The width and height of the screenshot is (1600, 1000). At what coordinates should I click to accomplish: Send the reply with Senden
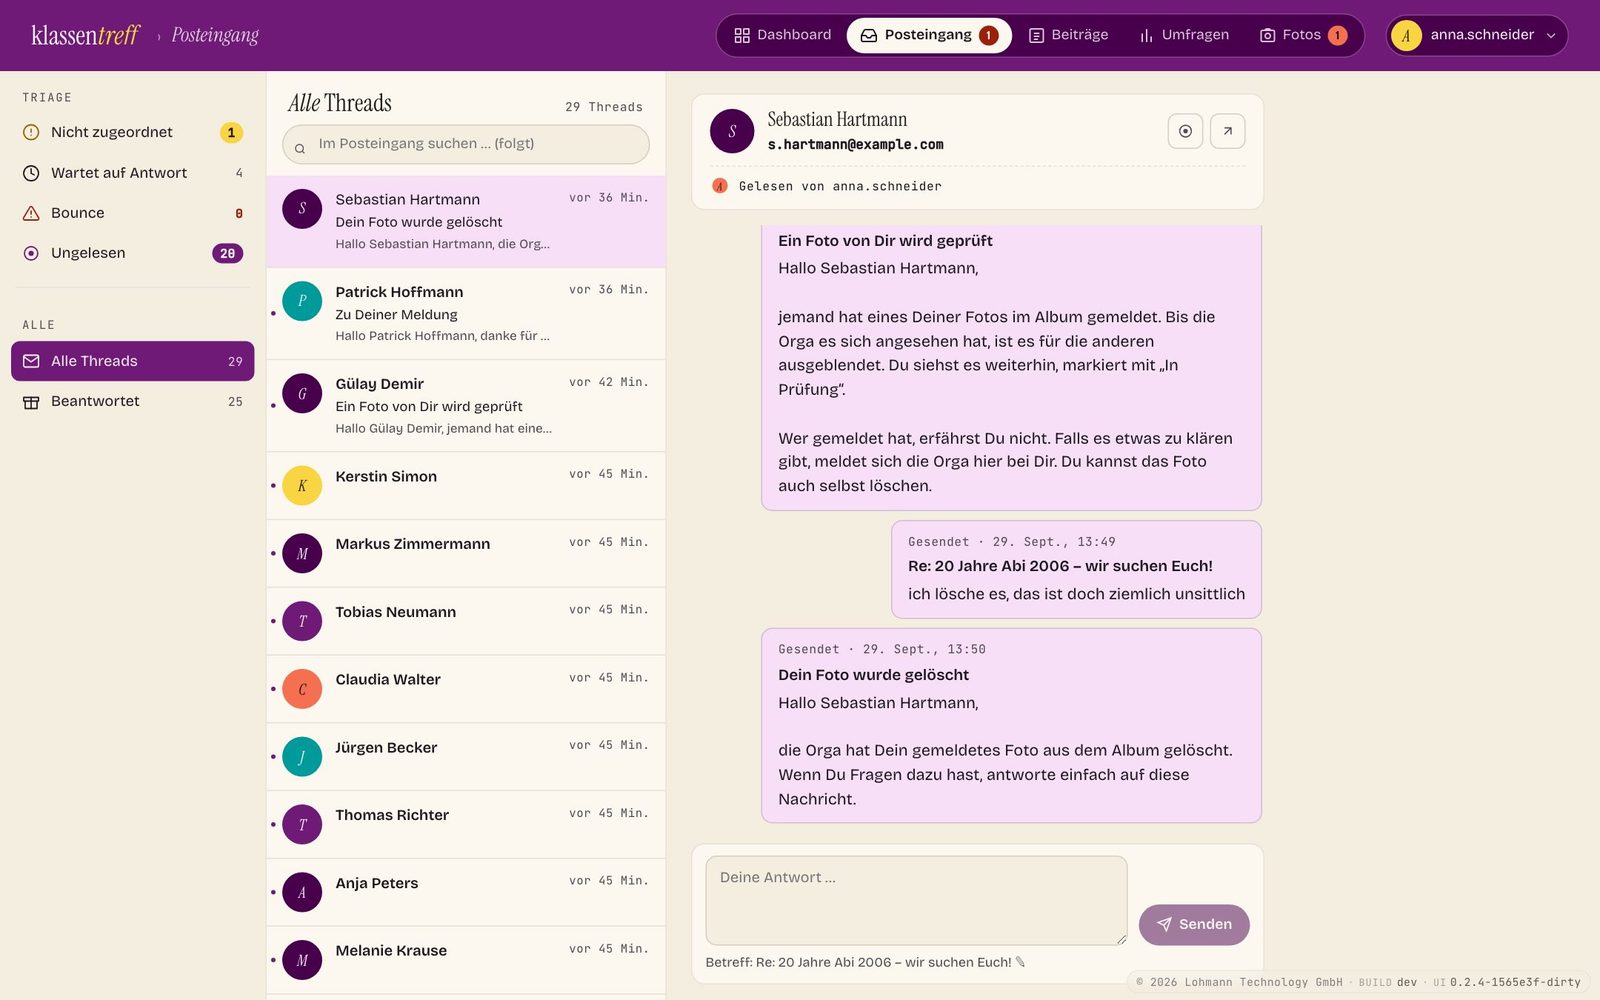click(1194, 925)
